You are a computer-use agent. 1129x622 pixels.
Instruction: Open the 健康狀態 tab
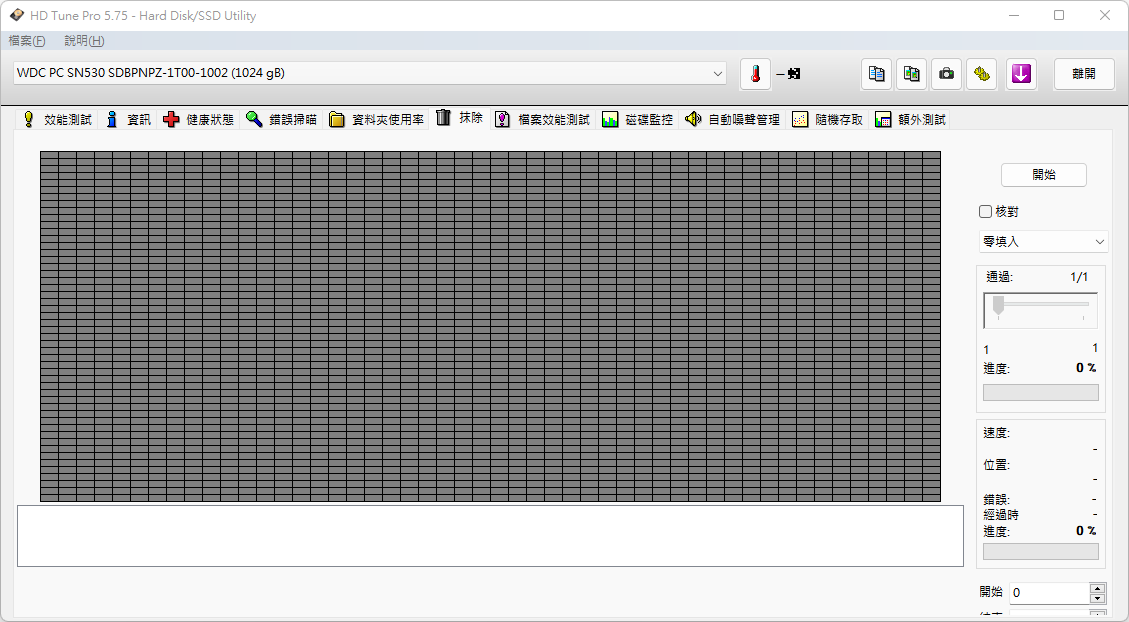click(199, 120)
